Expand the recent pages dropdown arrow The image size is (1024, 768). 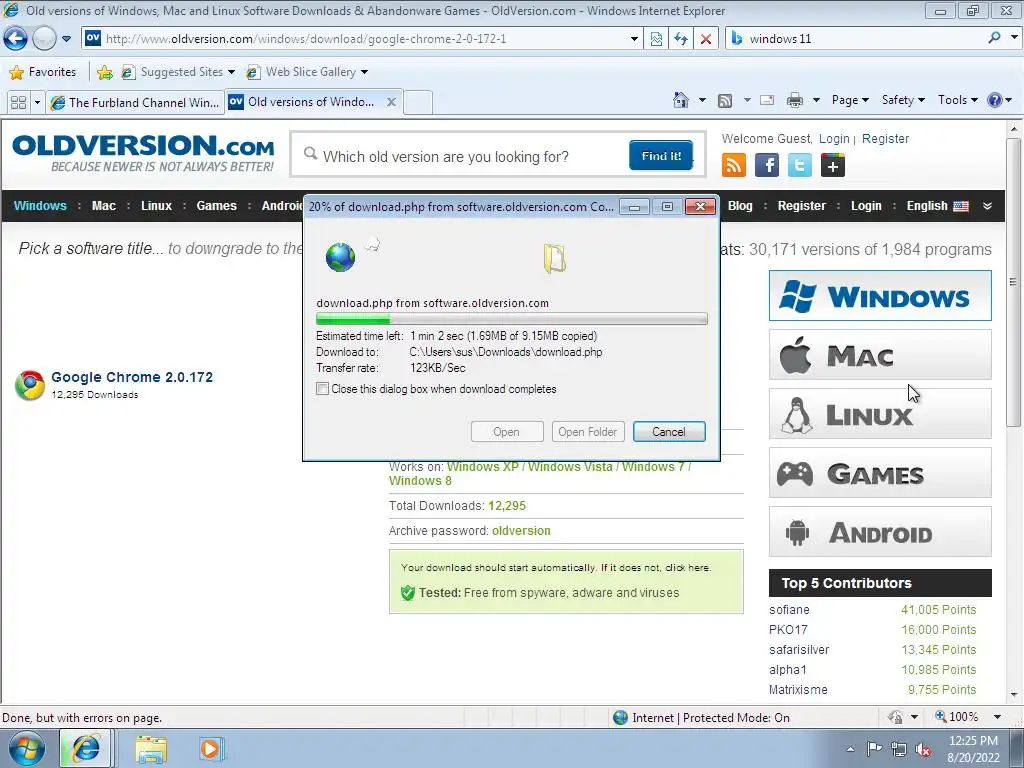(66, 39)
